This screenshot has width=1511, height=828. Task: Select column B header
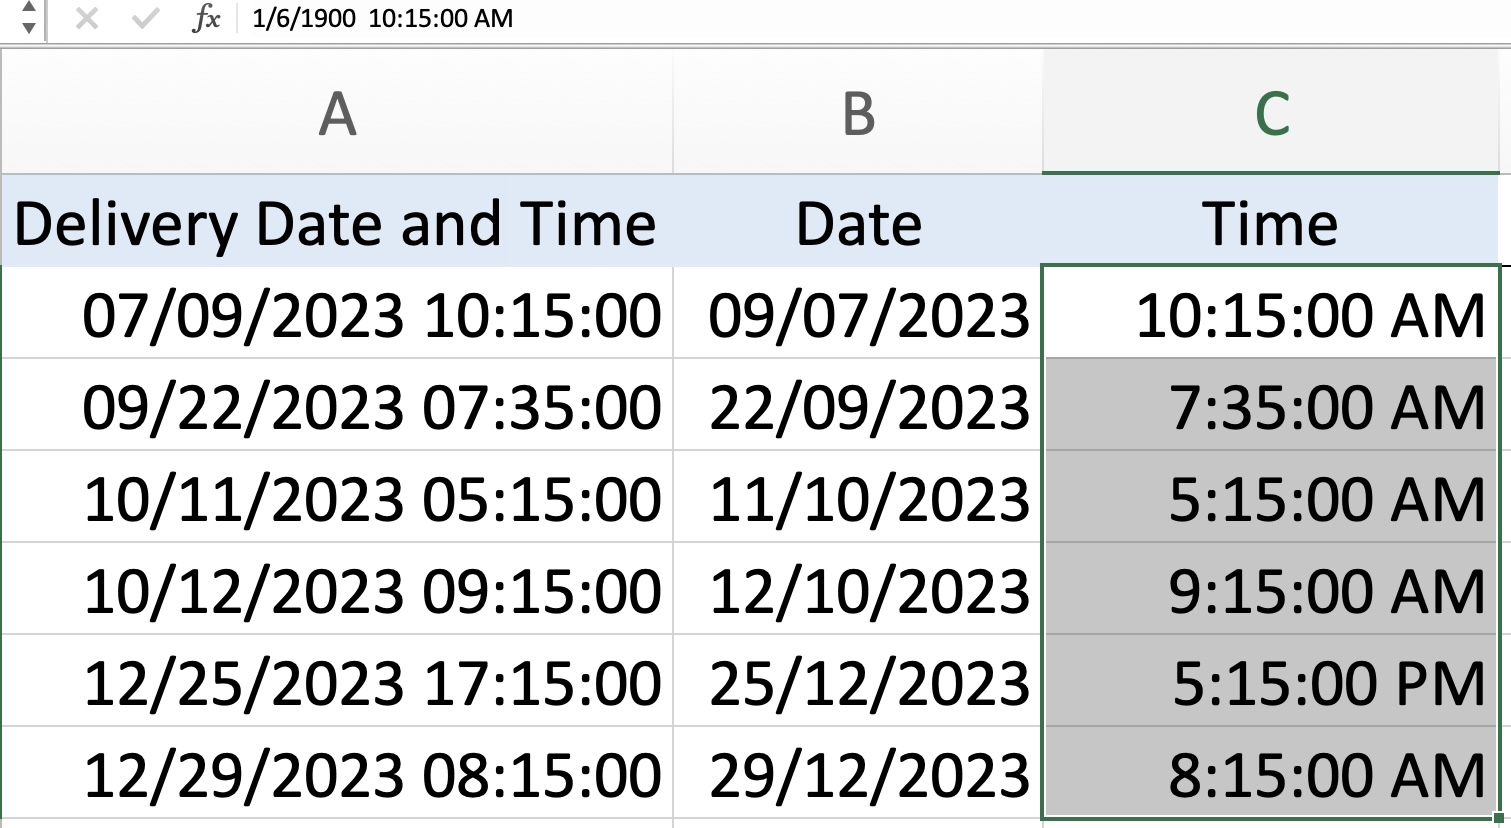coord(858,113)
